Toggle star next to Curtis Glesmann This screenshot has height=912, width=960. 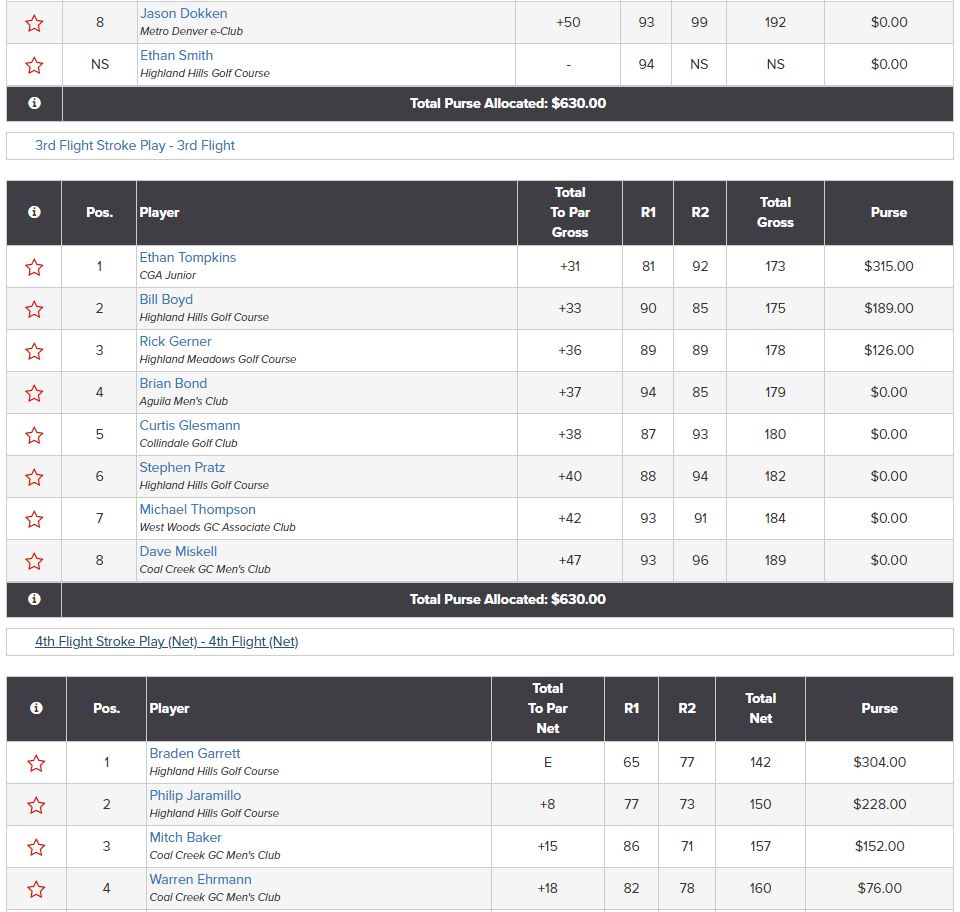(x=34, y=435)
